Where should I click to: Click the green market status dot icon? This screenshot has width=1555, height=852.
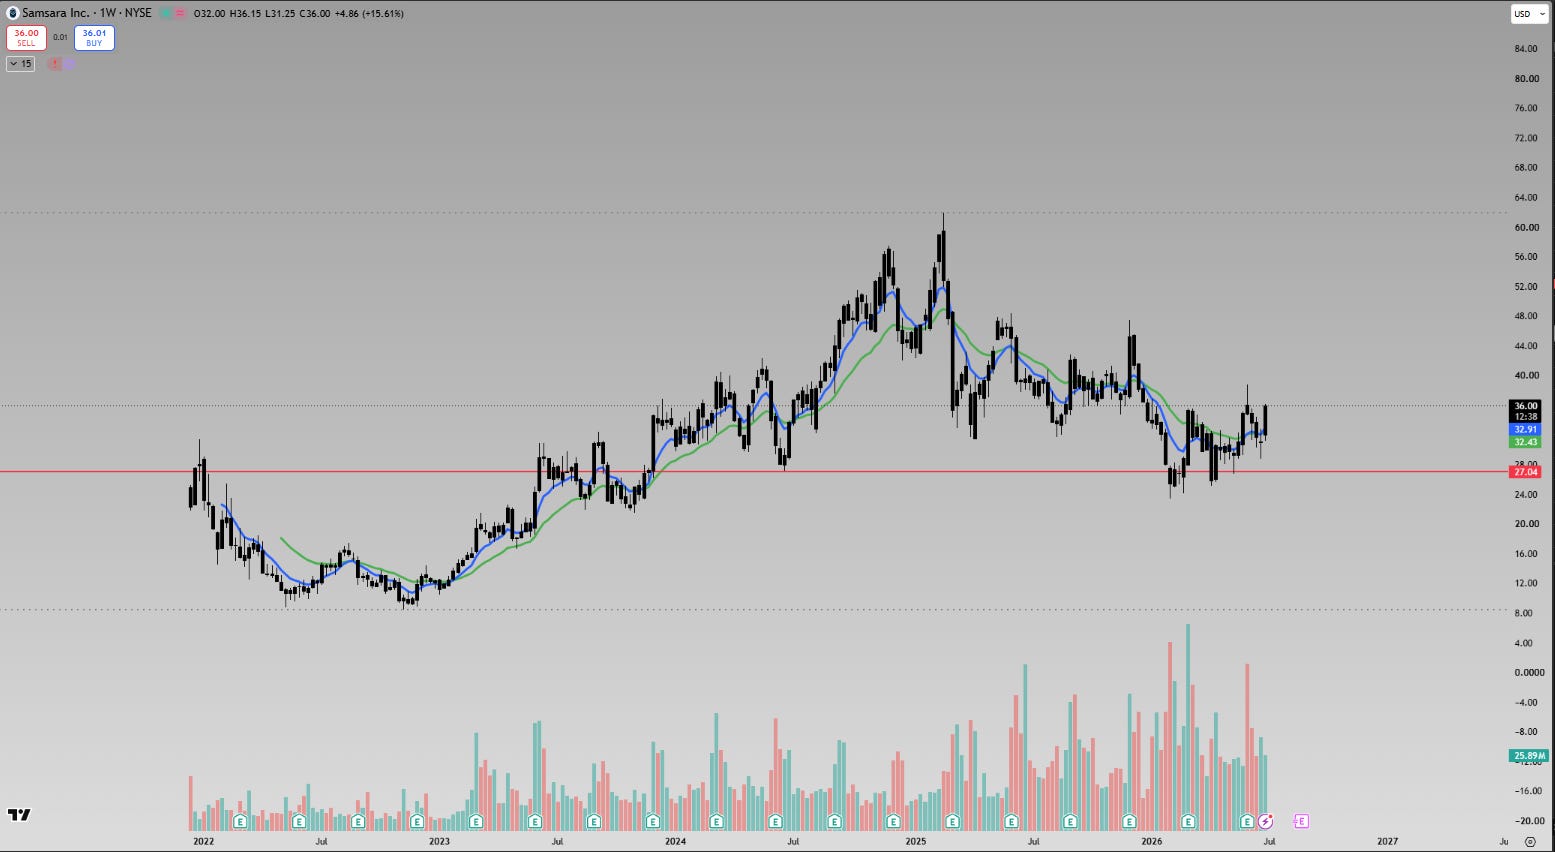point(165,13)
